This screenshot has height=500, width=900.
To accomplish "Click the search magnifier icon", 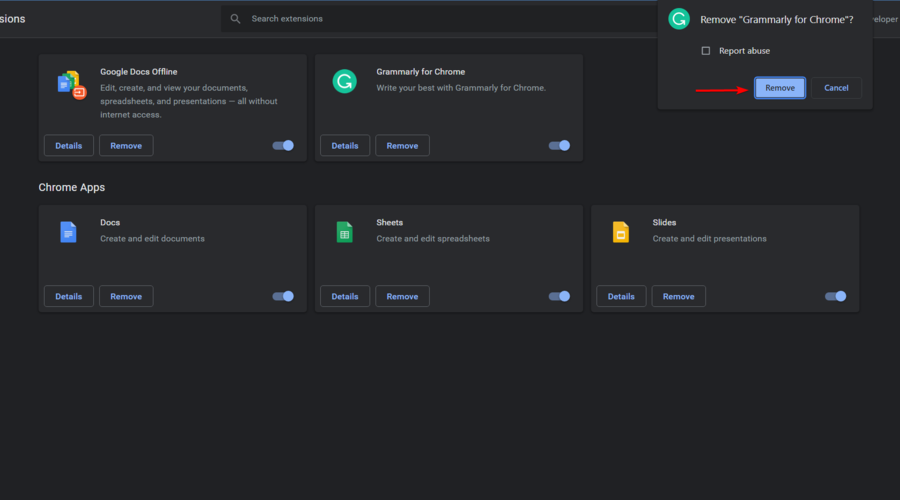I will coord(236,19).
